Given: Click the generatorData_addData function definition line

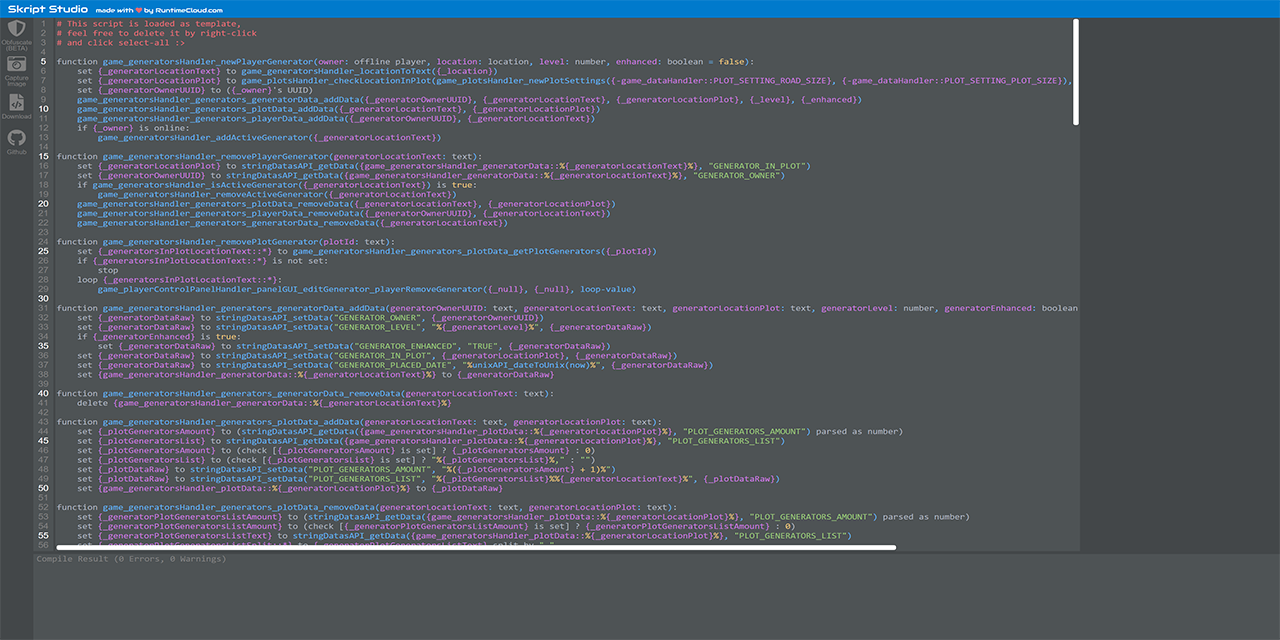Looking at the screenshot, I should pyautogui.click(x=567, y=308).
